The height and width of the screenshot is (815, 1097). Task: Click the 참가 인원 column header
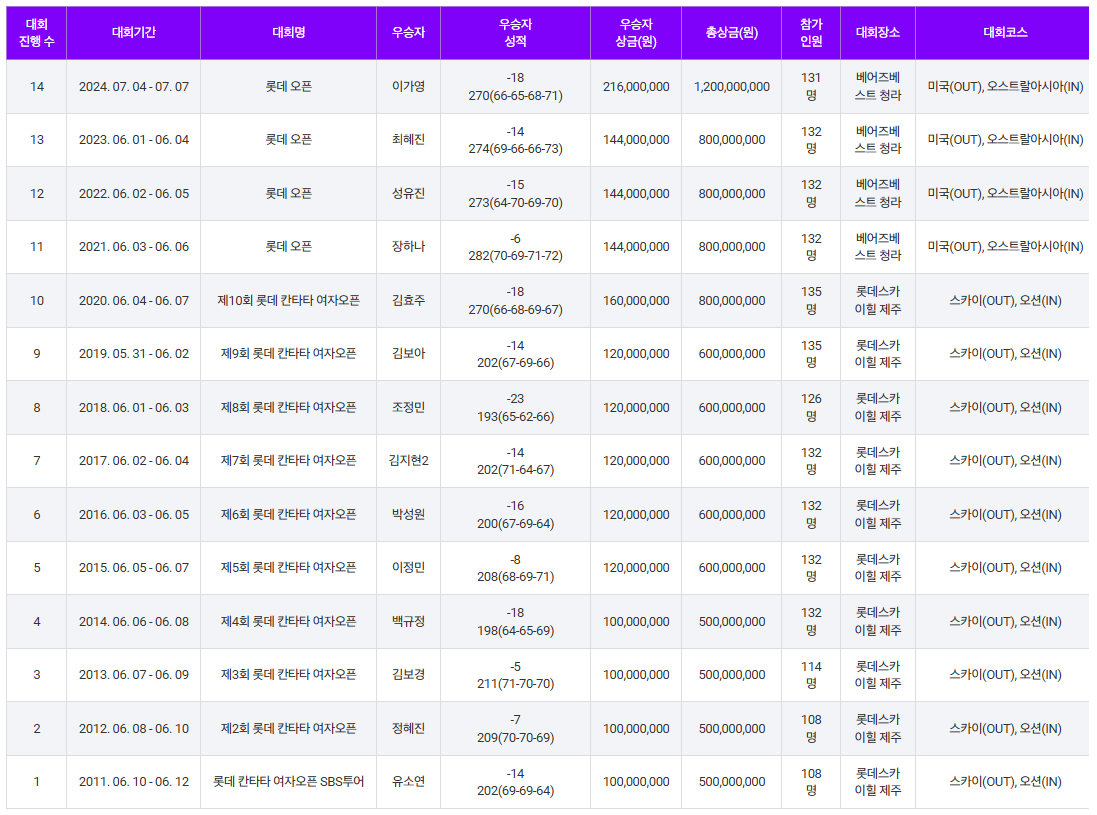click(811, 32)
